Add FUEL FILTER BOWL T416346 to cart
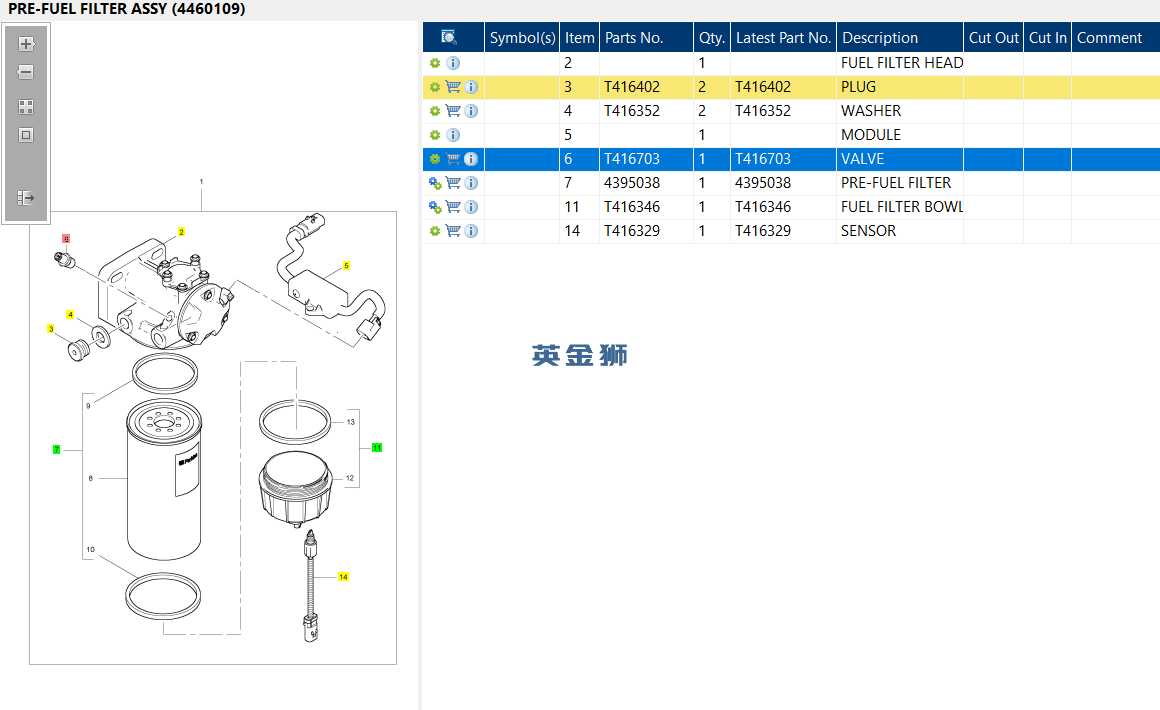The height and width of the screenshot is (710, 1160). click(x=453, y=207)
